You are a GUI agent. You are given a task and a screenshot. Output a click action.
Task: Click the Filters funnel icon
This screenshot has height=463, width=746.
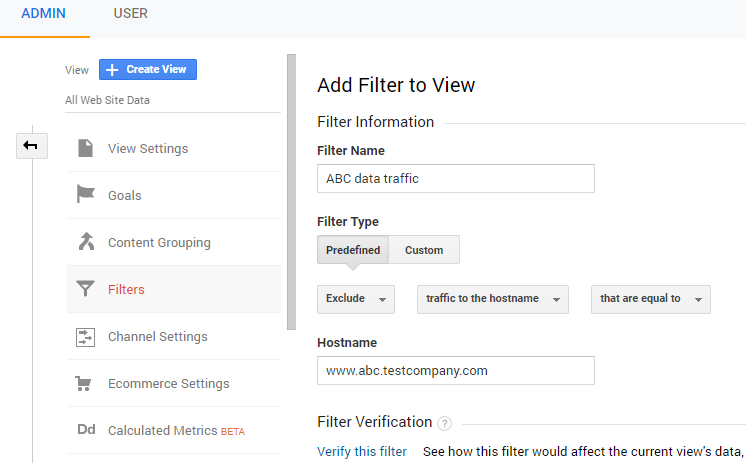[86, 289]
